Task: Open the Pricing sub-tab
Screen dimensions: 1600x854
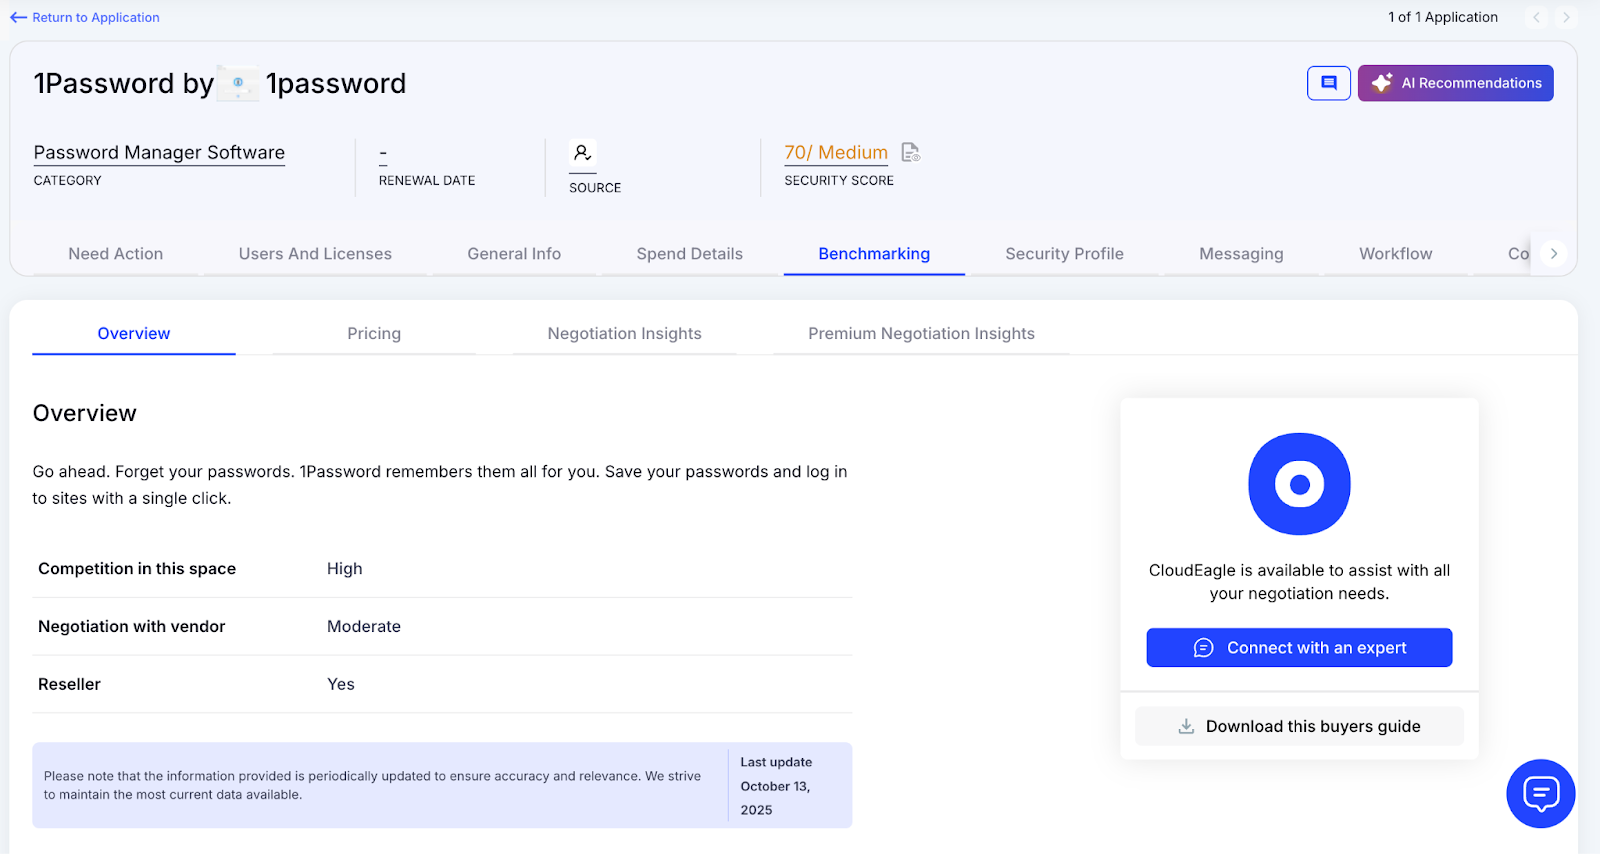Action: point(374,334)
